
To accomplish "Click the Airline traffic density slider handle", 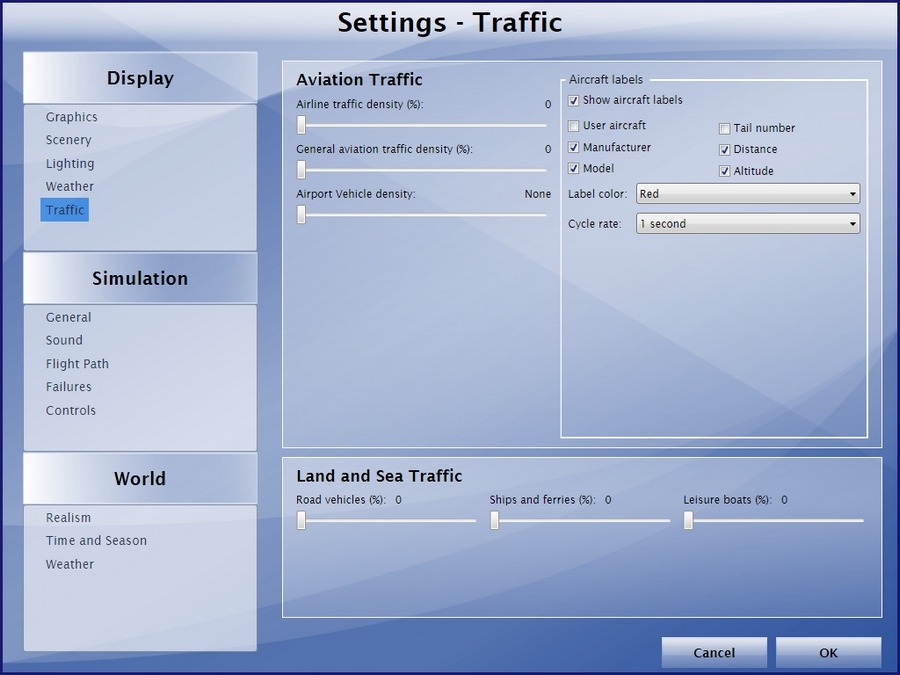I will 301,125.
